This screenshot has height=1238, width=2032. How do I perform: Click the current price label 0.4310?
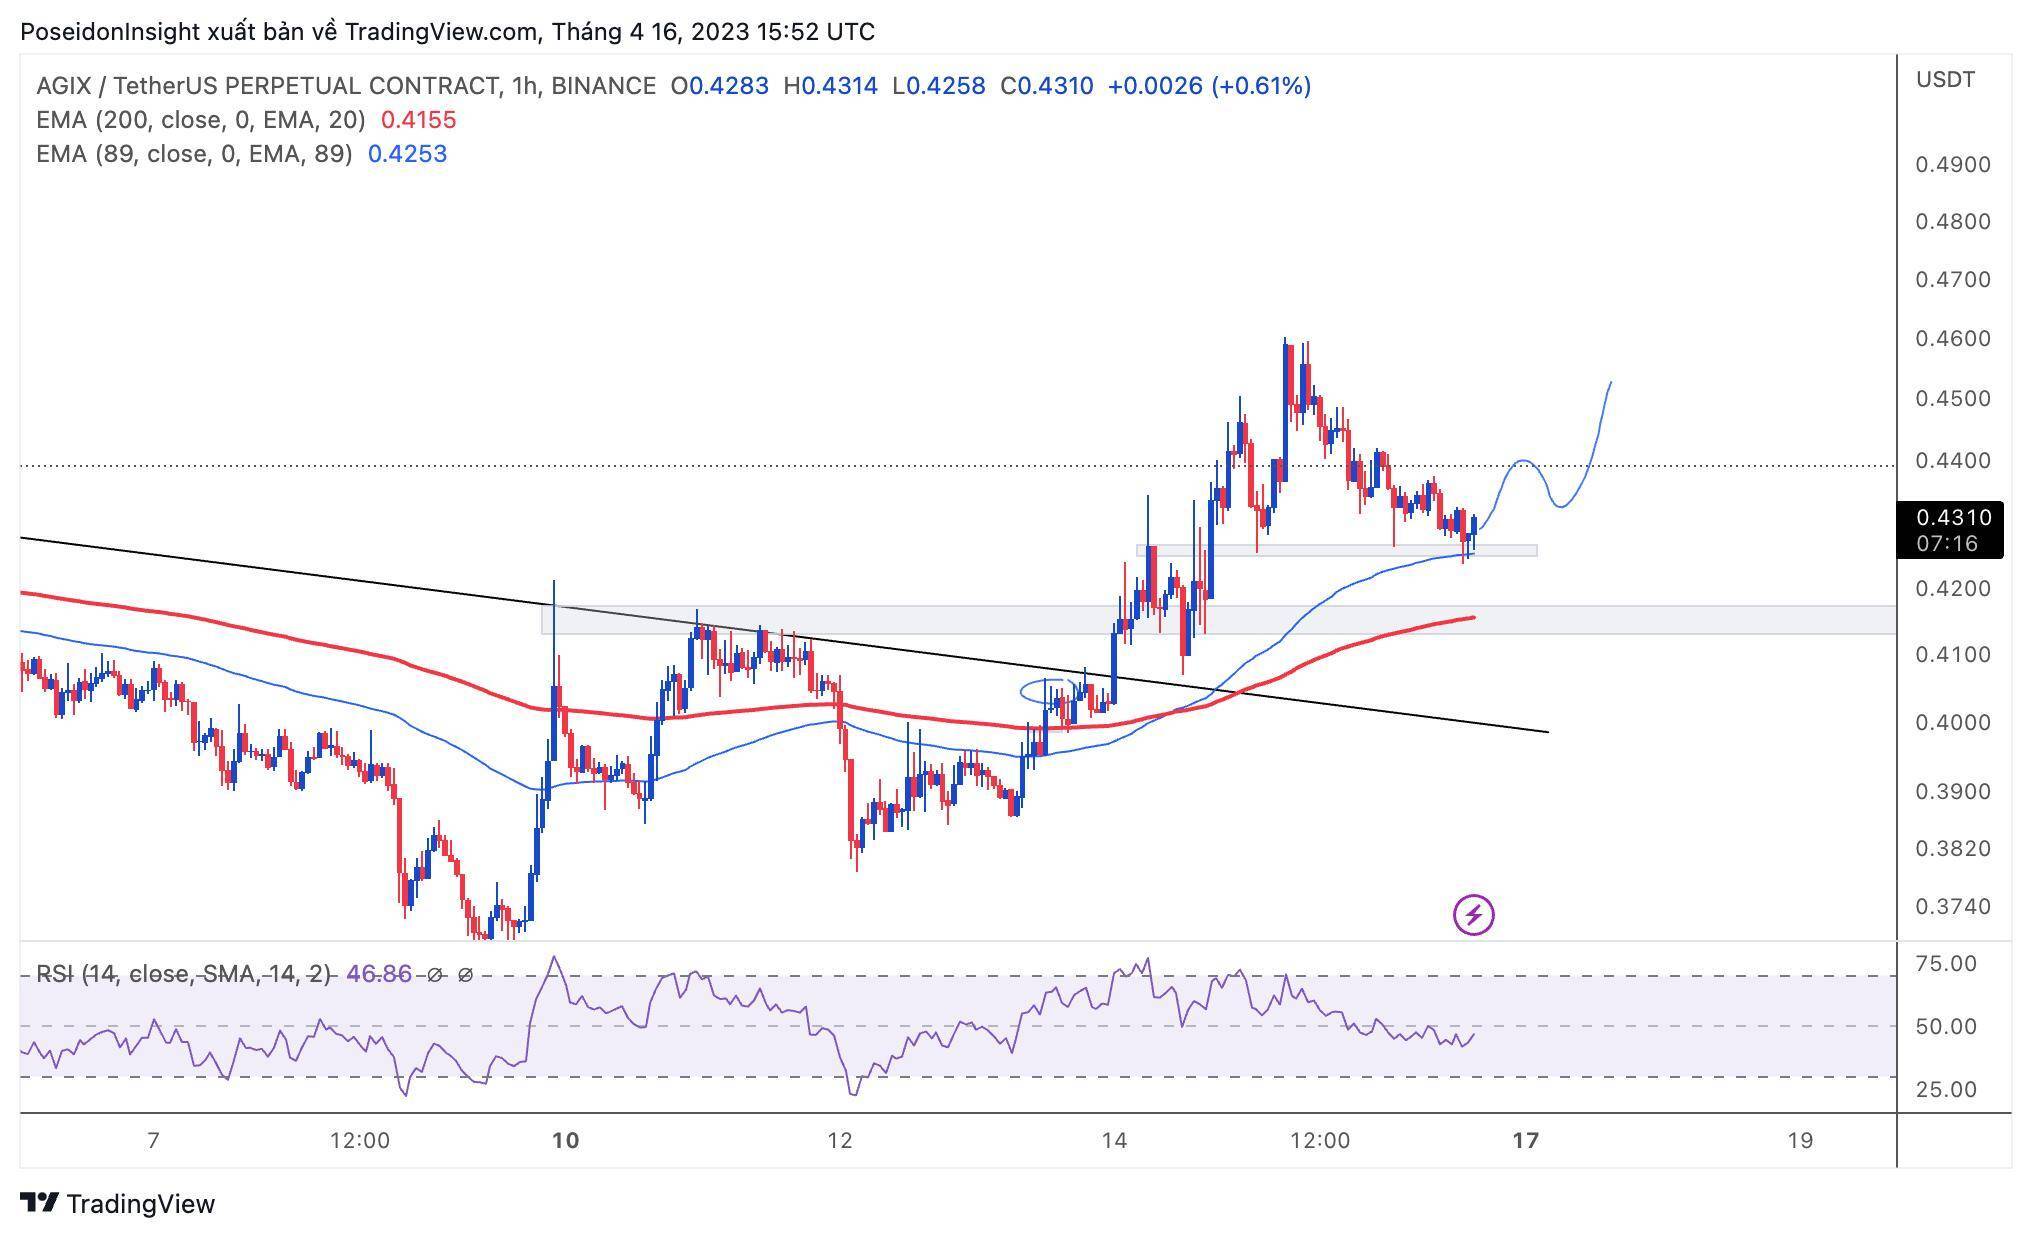point(1954,518)
